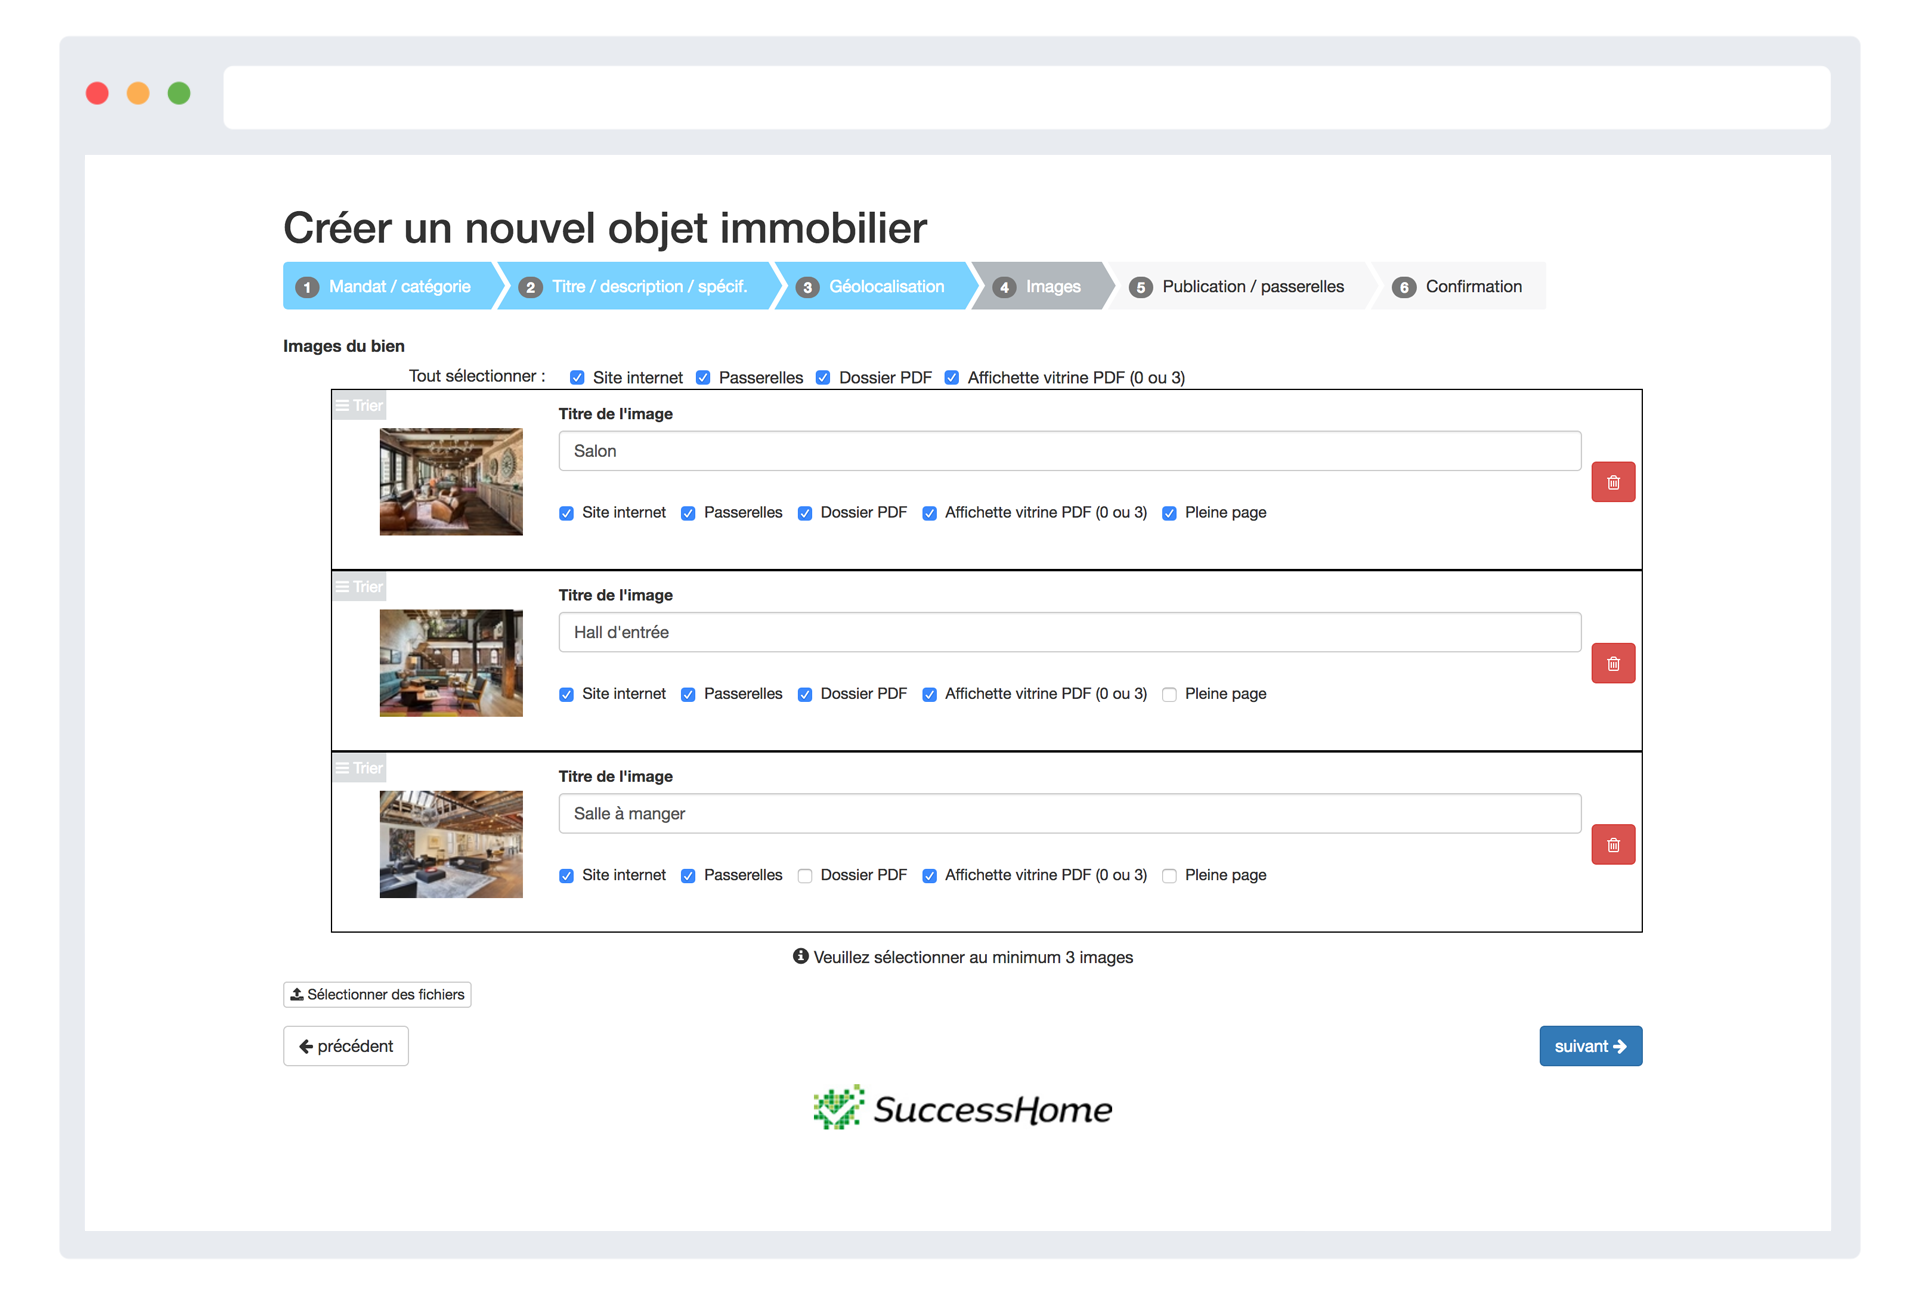Viewport: 1920px width, 1295px height.
Task: Click the précédent button
Action: [346, 1046]
